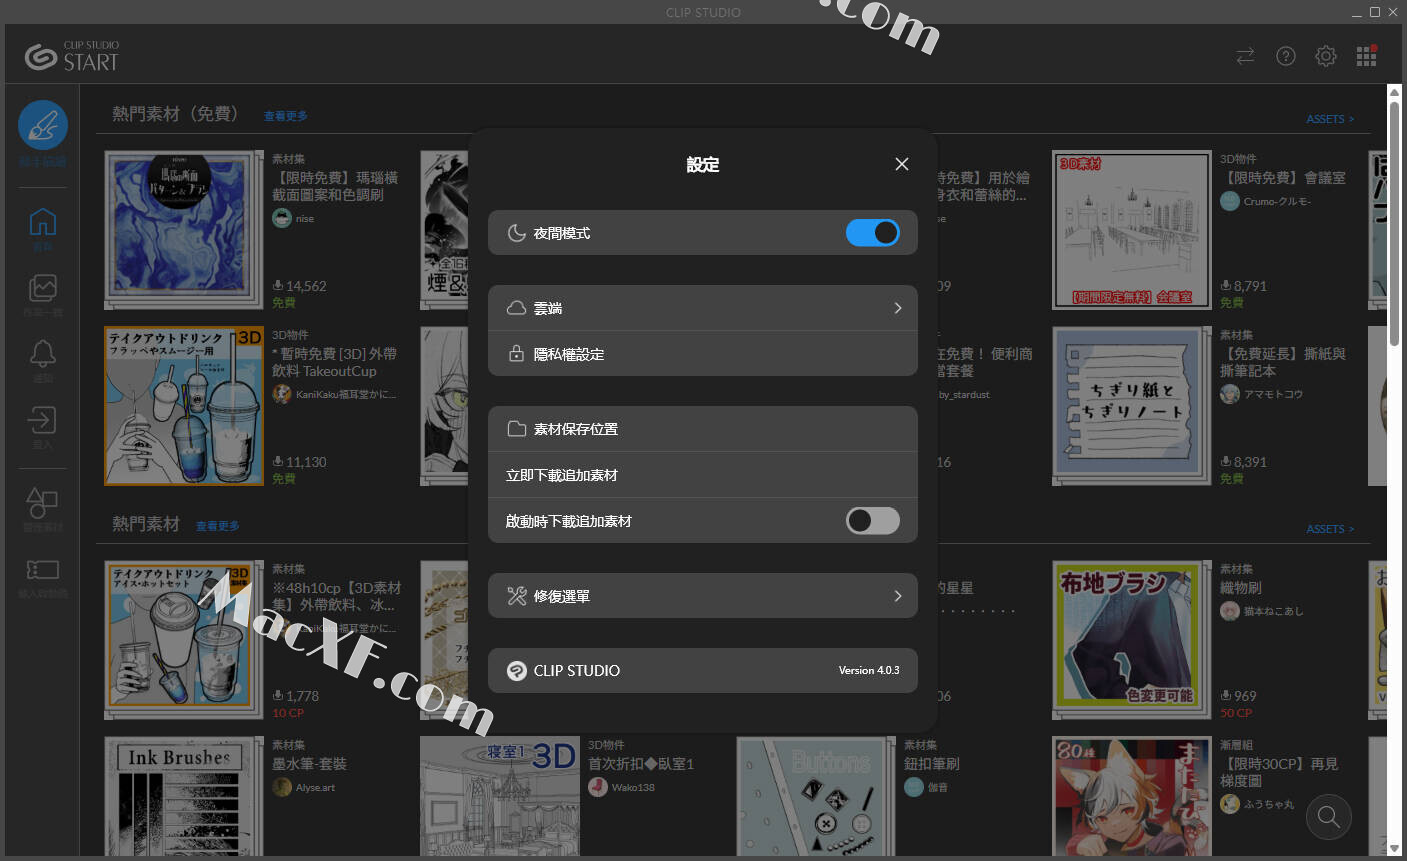Click the CLIP STUDIO version row
Image resolution: width=1407 pixels, height=861 pixels.
[x=703, y=671]
